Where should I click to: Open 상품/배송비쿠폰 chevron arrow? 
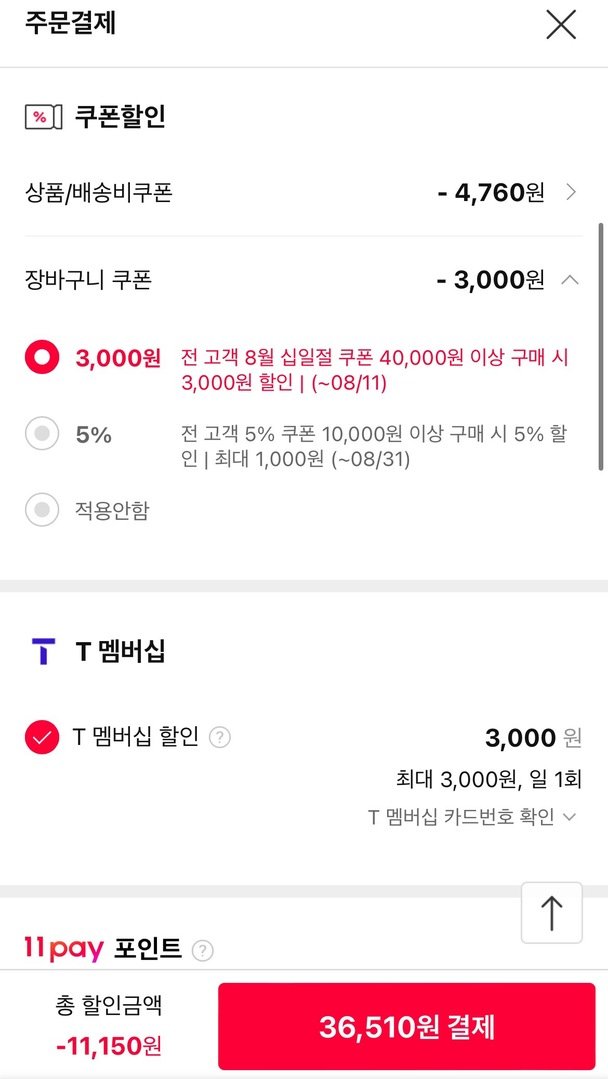click(571, 192)
